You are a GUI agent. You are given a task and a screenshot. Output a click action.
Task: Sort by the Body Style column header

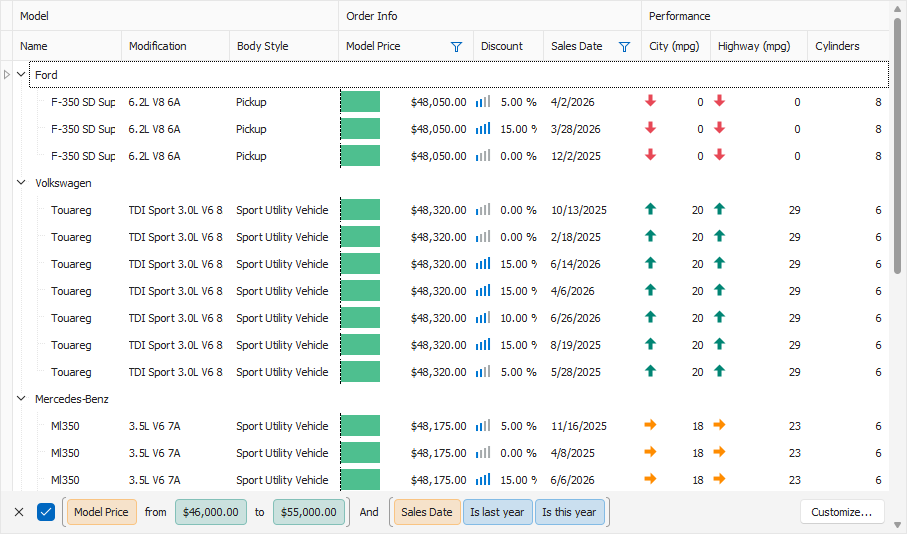284,46
